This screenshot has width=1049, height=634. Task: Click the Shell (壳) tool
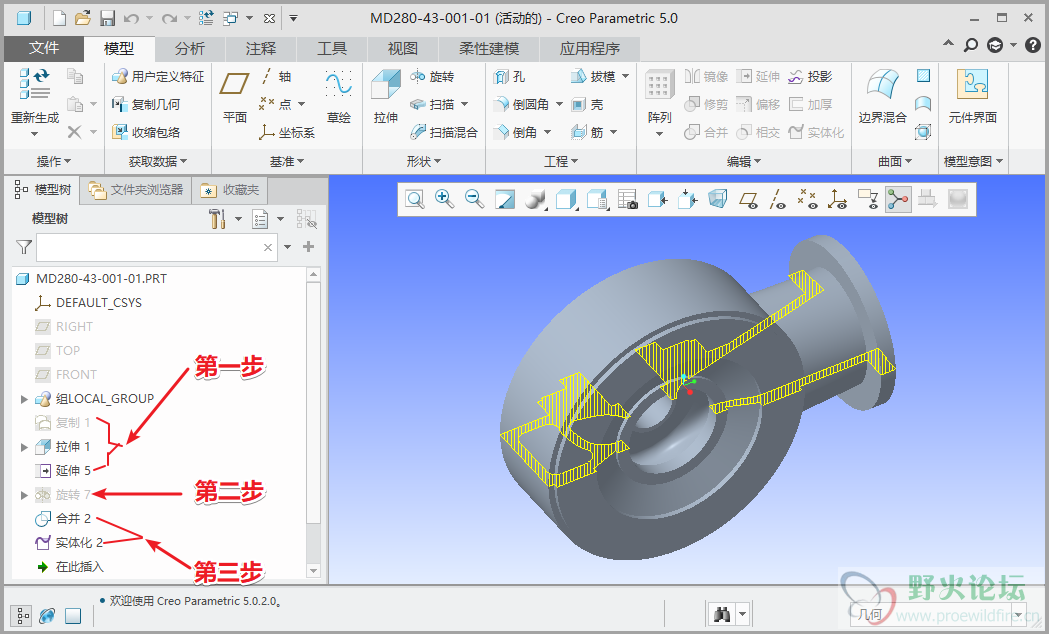click(587, 104)
